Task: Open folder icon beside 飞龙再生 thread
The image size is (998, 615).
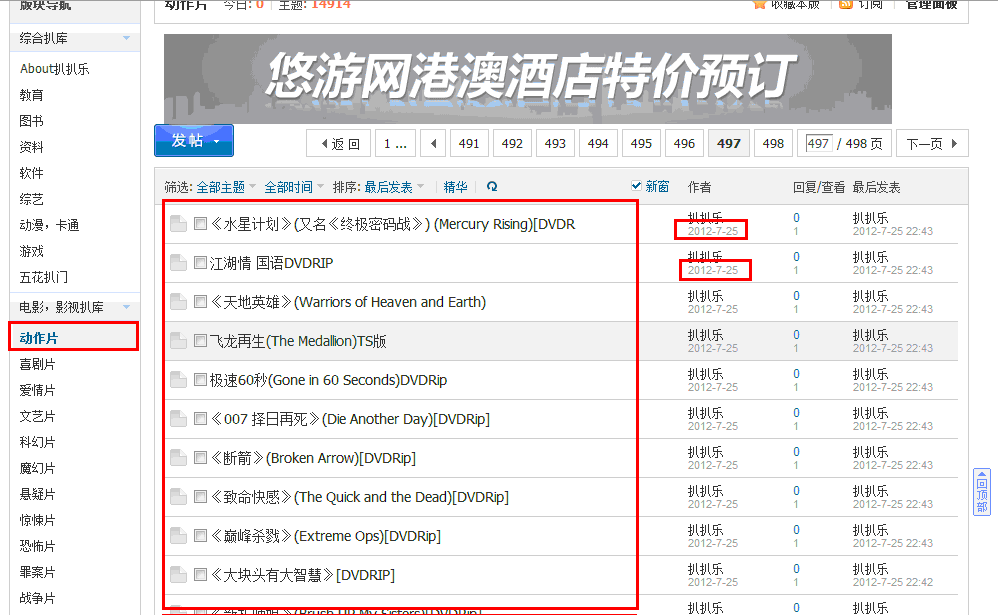Action: click(x=178, y=341)
